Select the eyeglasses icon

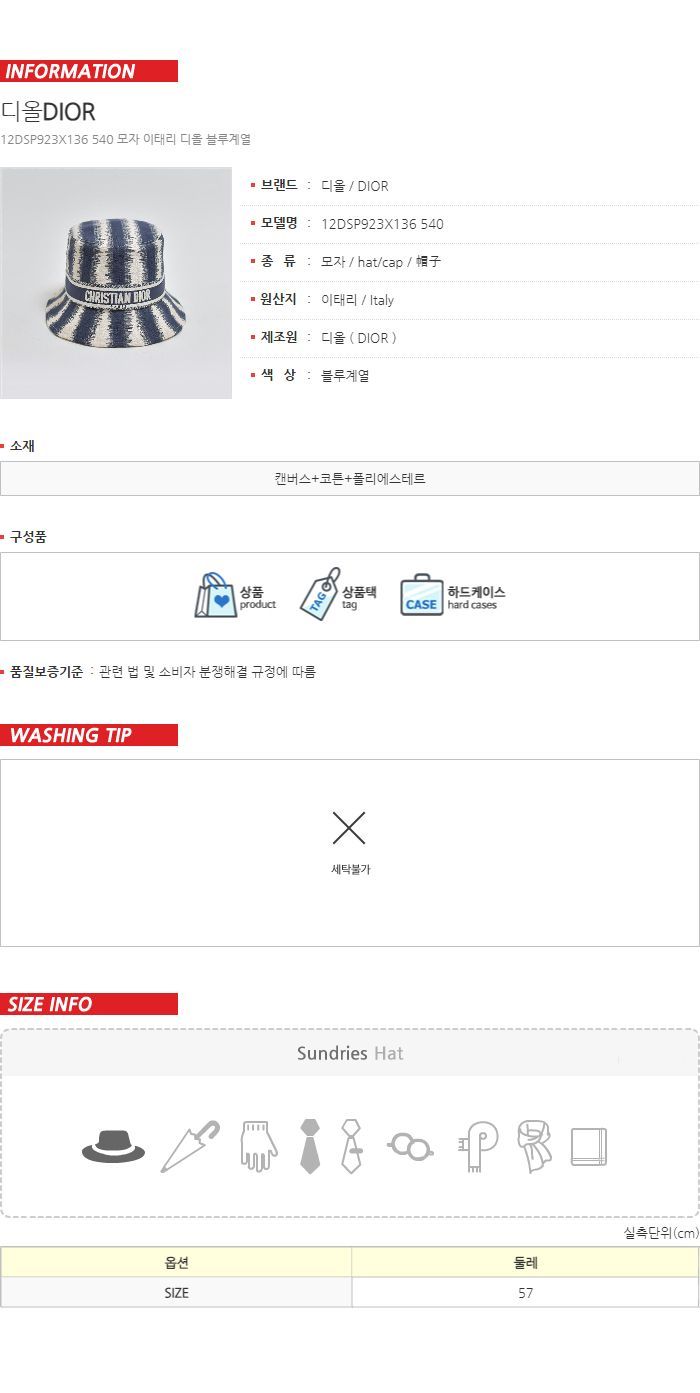point(410,1145)
